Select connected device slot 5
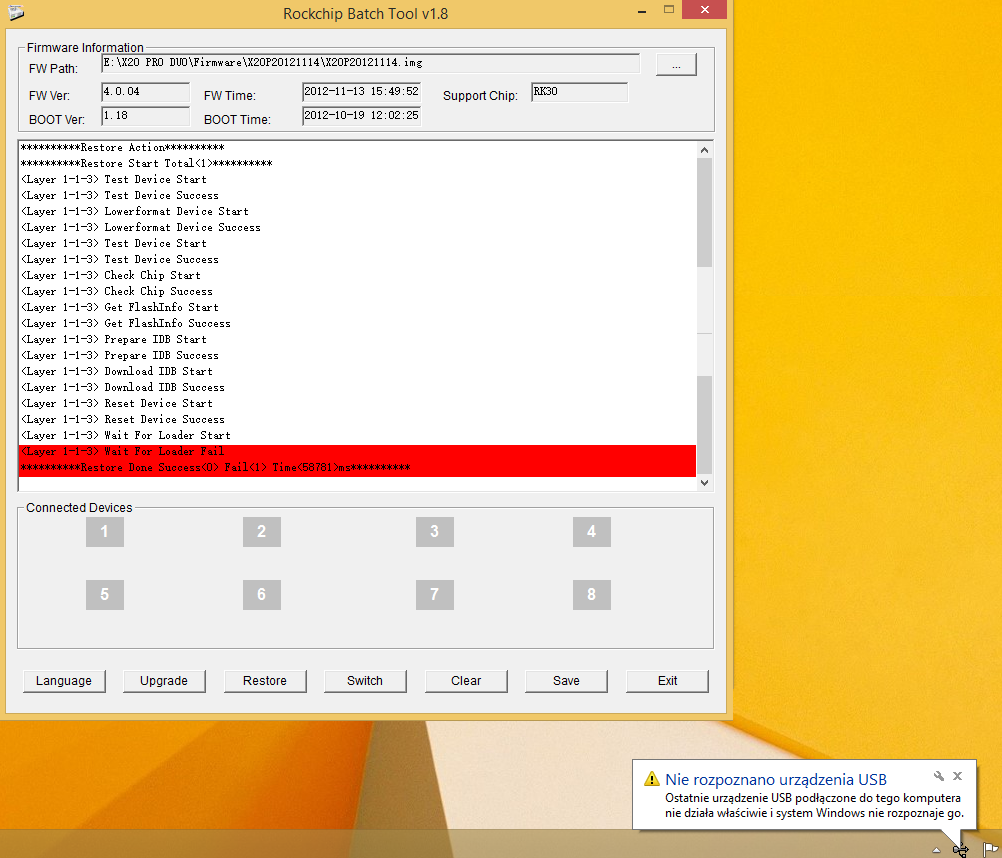 (105, 595)
